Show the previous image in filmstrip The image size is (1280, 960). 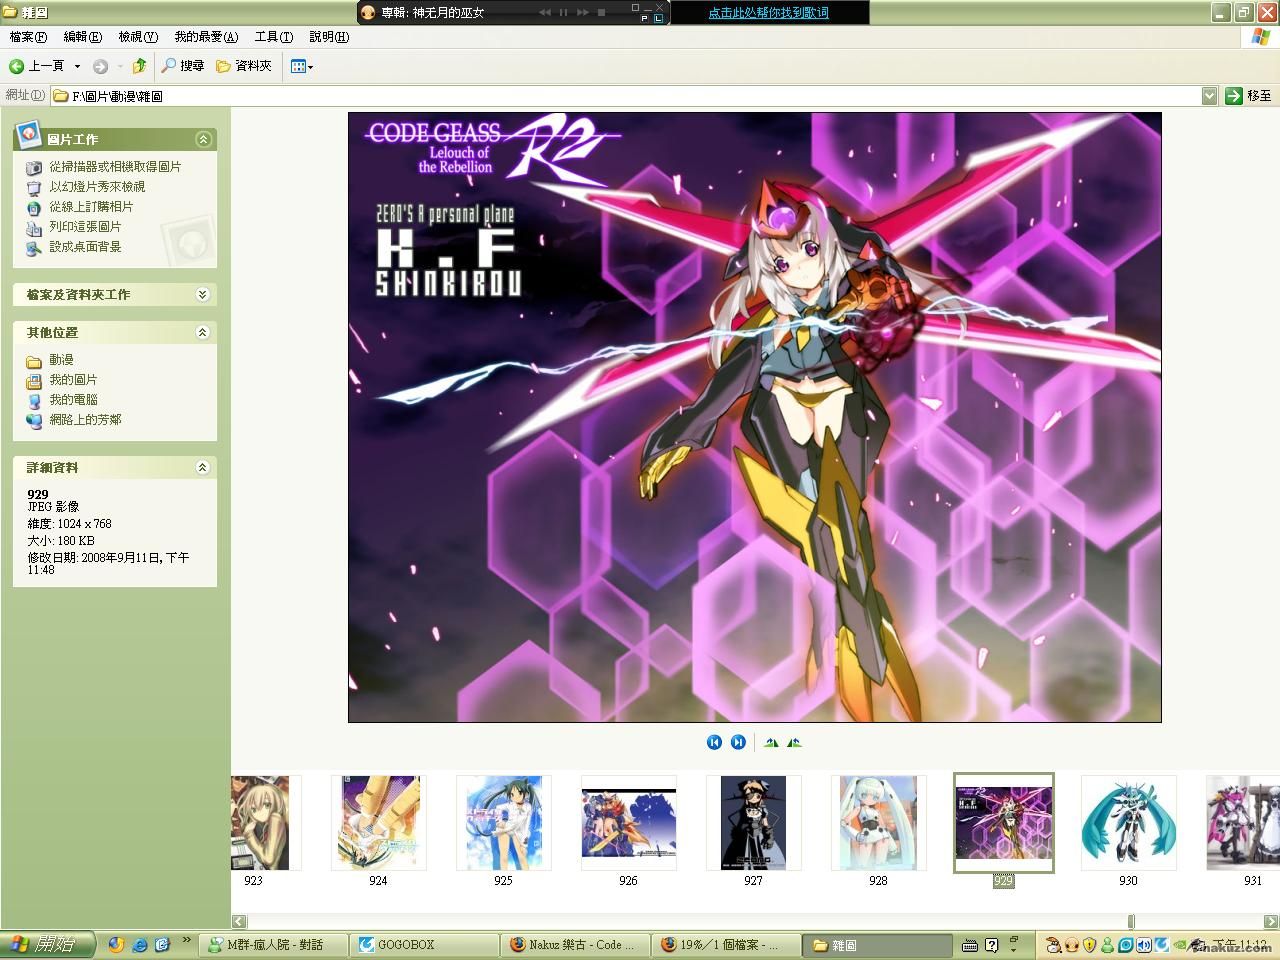coord(714,742)
